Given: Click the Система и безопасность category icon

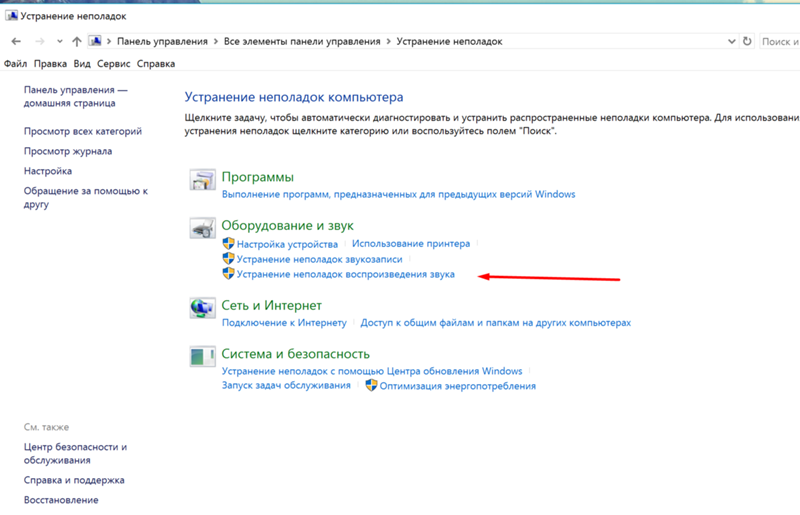Looking at the screenshot, I should coord(203,357).
